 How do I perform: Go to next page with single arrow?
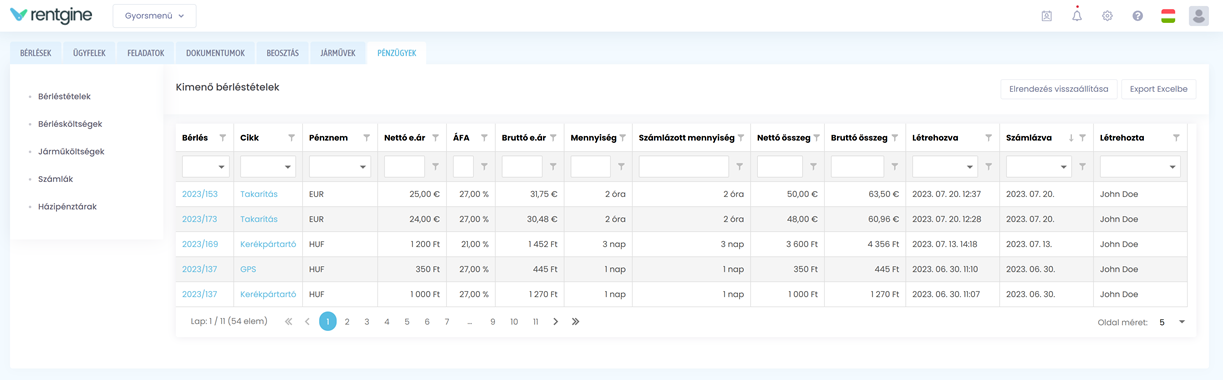[x=556, y=322]
